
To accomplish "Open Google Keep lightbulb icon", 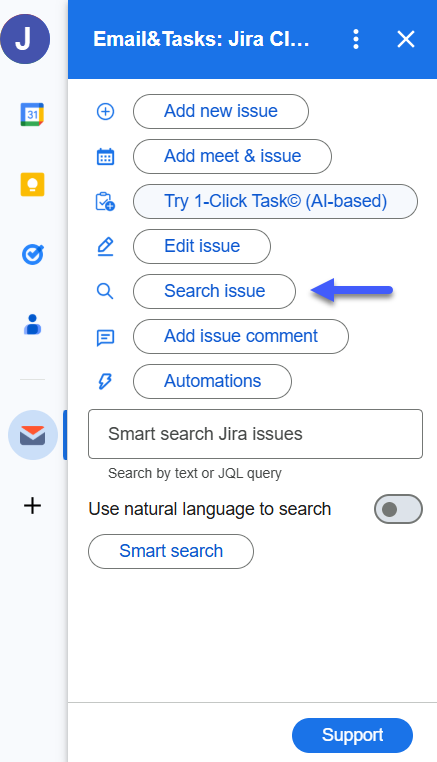I will (x=32, y=184).
